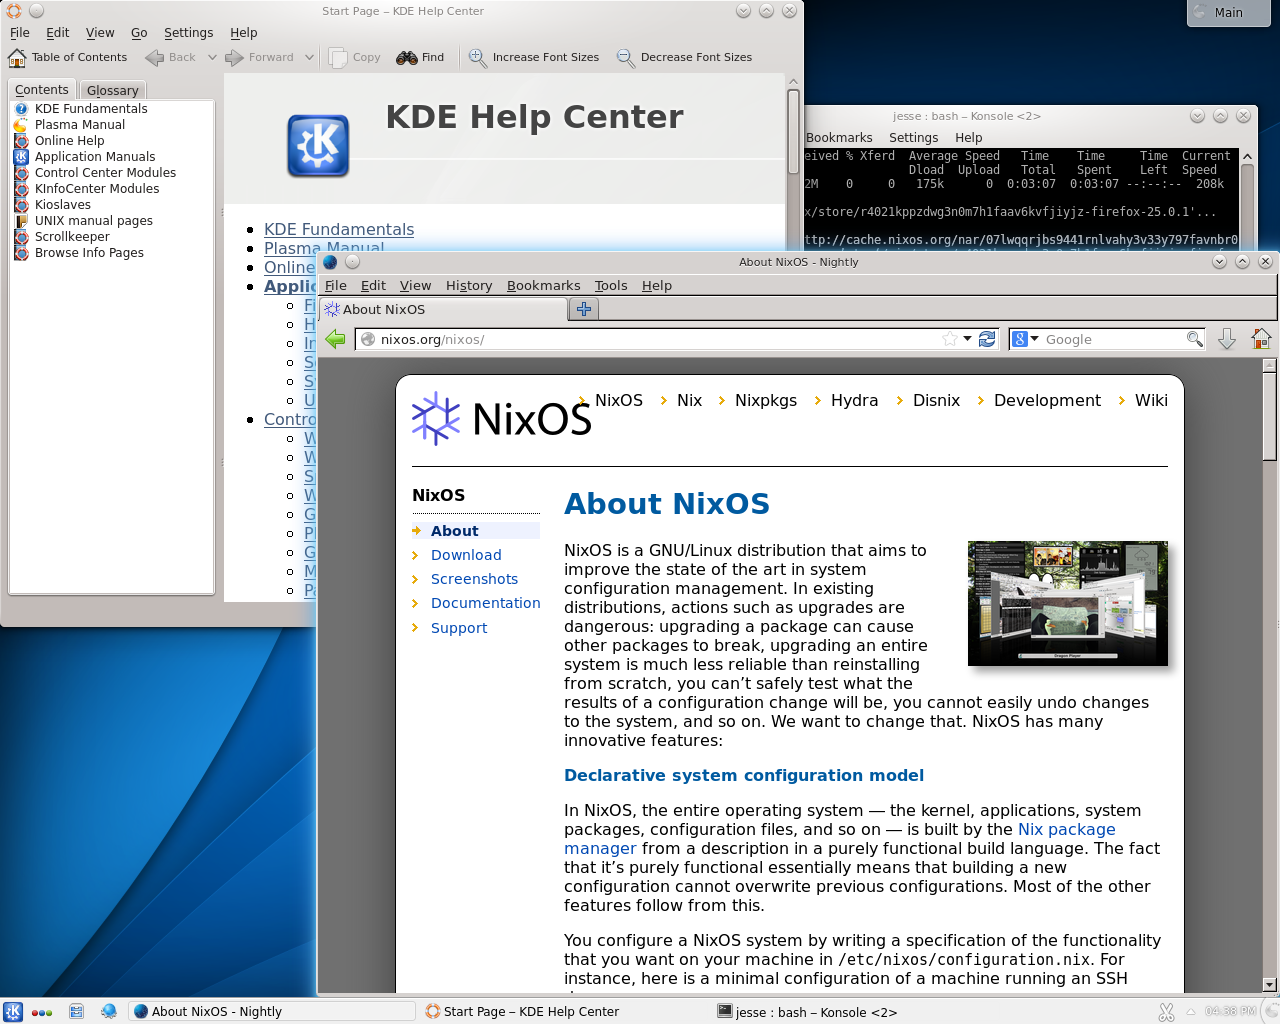1280x1024 pixels.
Task: Click the Back arrow in KDE Help Center
Action: pyautogui.click(x=170, y=57)
